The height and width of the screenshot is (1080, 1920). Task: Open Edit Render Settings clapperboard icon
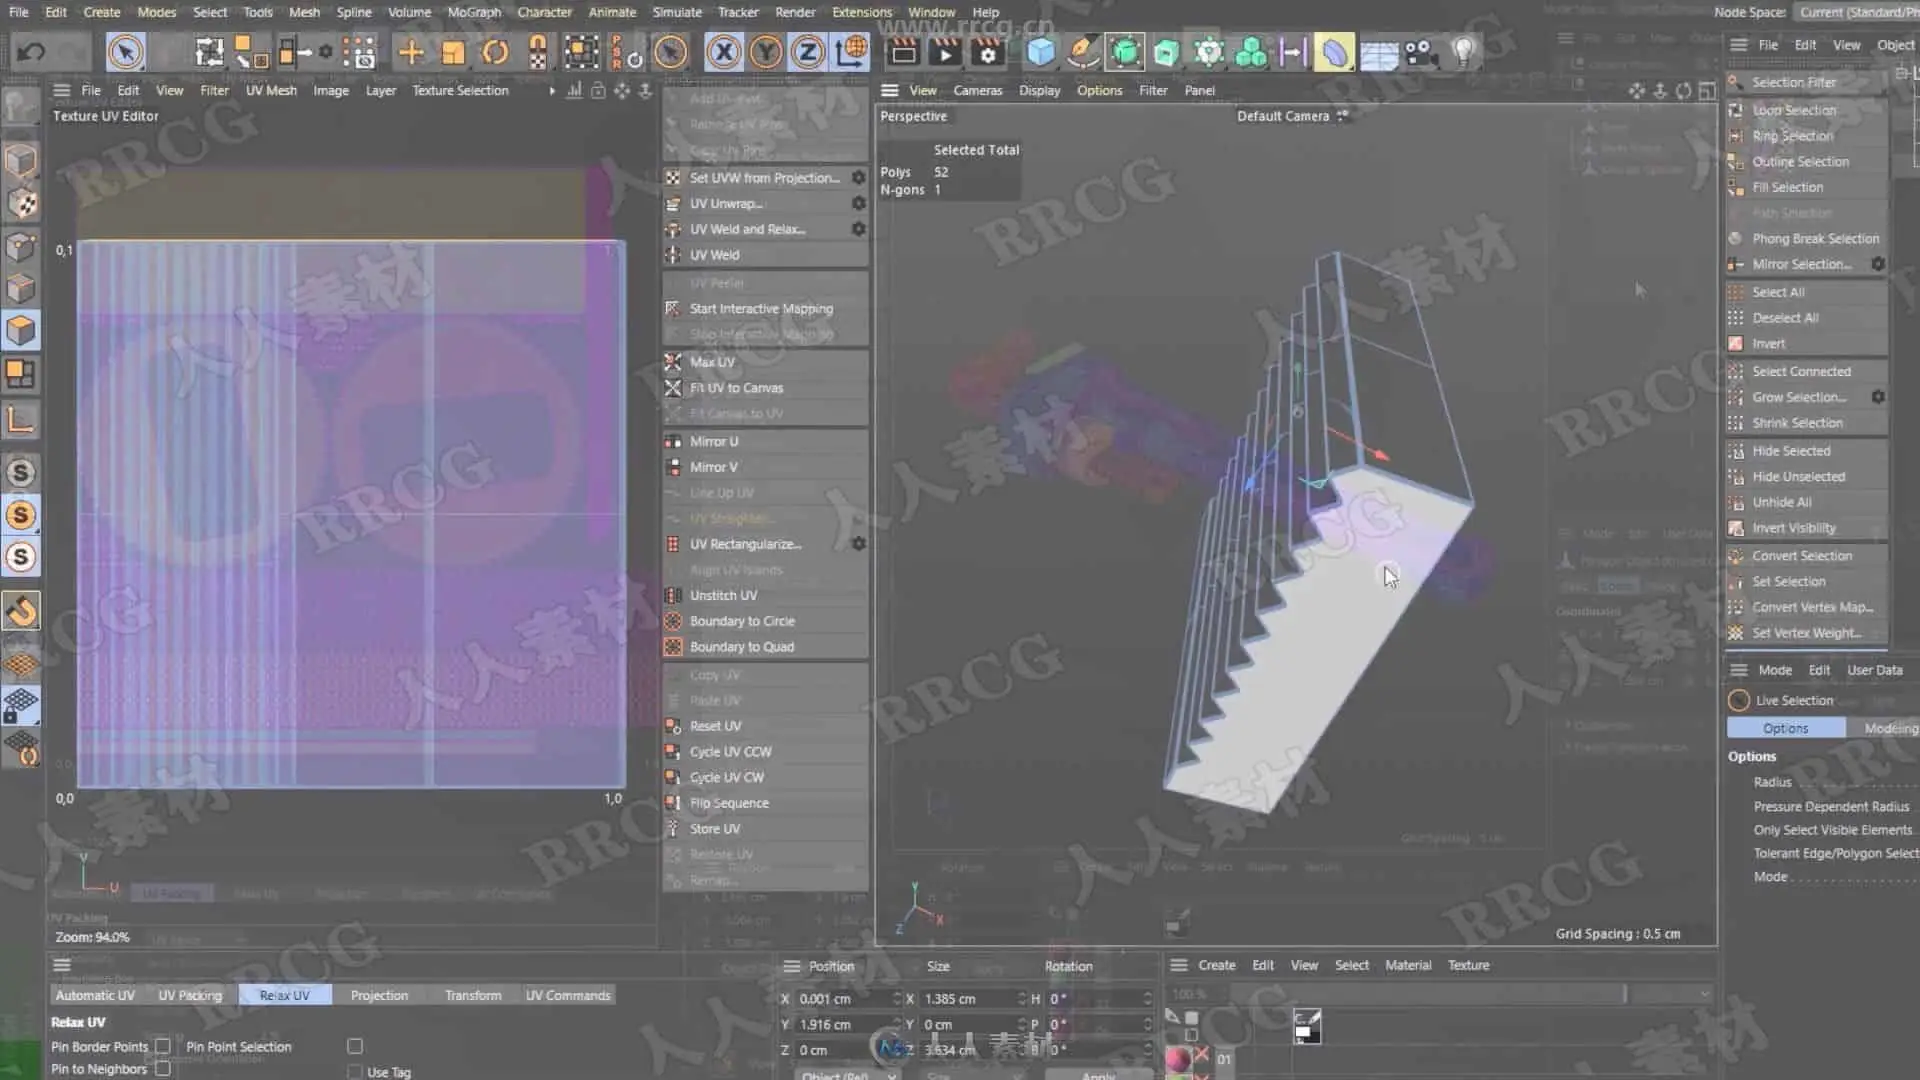coord(988,52)
